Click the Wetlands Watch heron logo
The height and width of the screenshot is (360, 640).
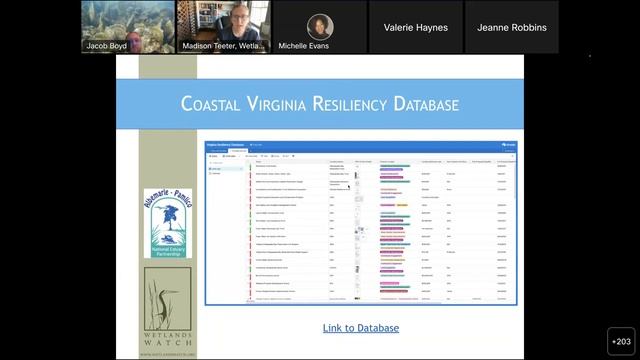[168, 307]
